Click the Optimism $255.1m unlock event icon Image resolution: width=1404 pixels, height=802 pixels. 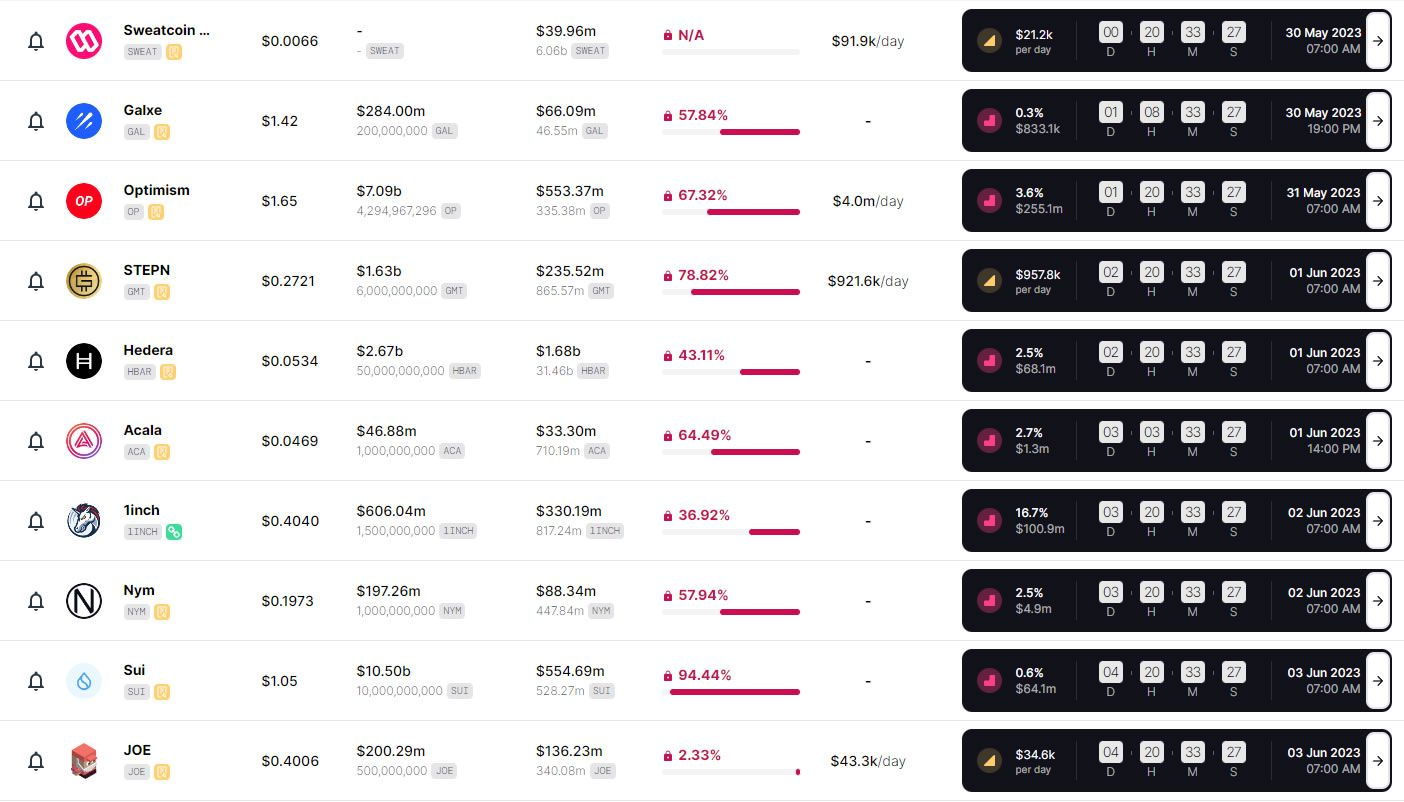pyautogui.click(x=990, y=201)
